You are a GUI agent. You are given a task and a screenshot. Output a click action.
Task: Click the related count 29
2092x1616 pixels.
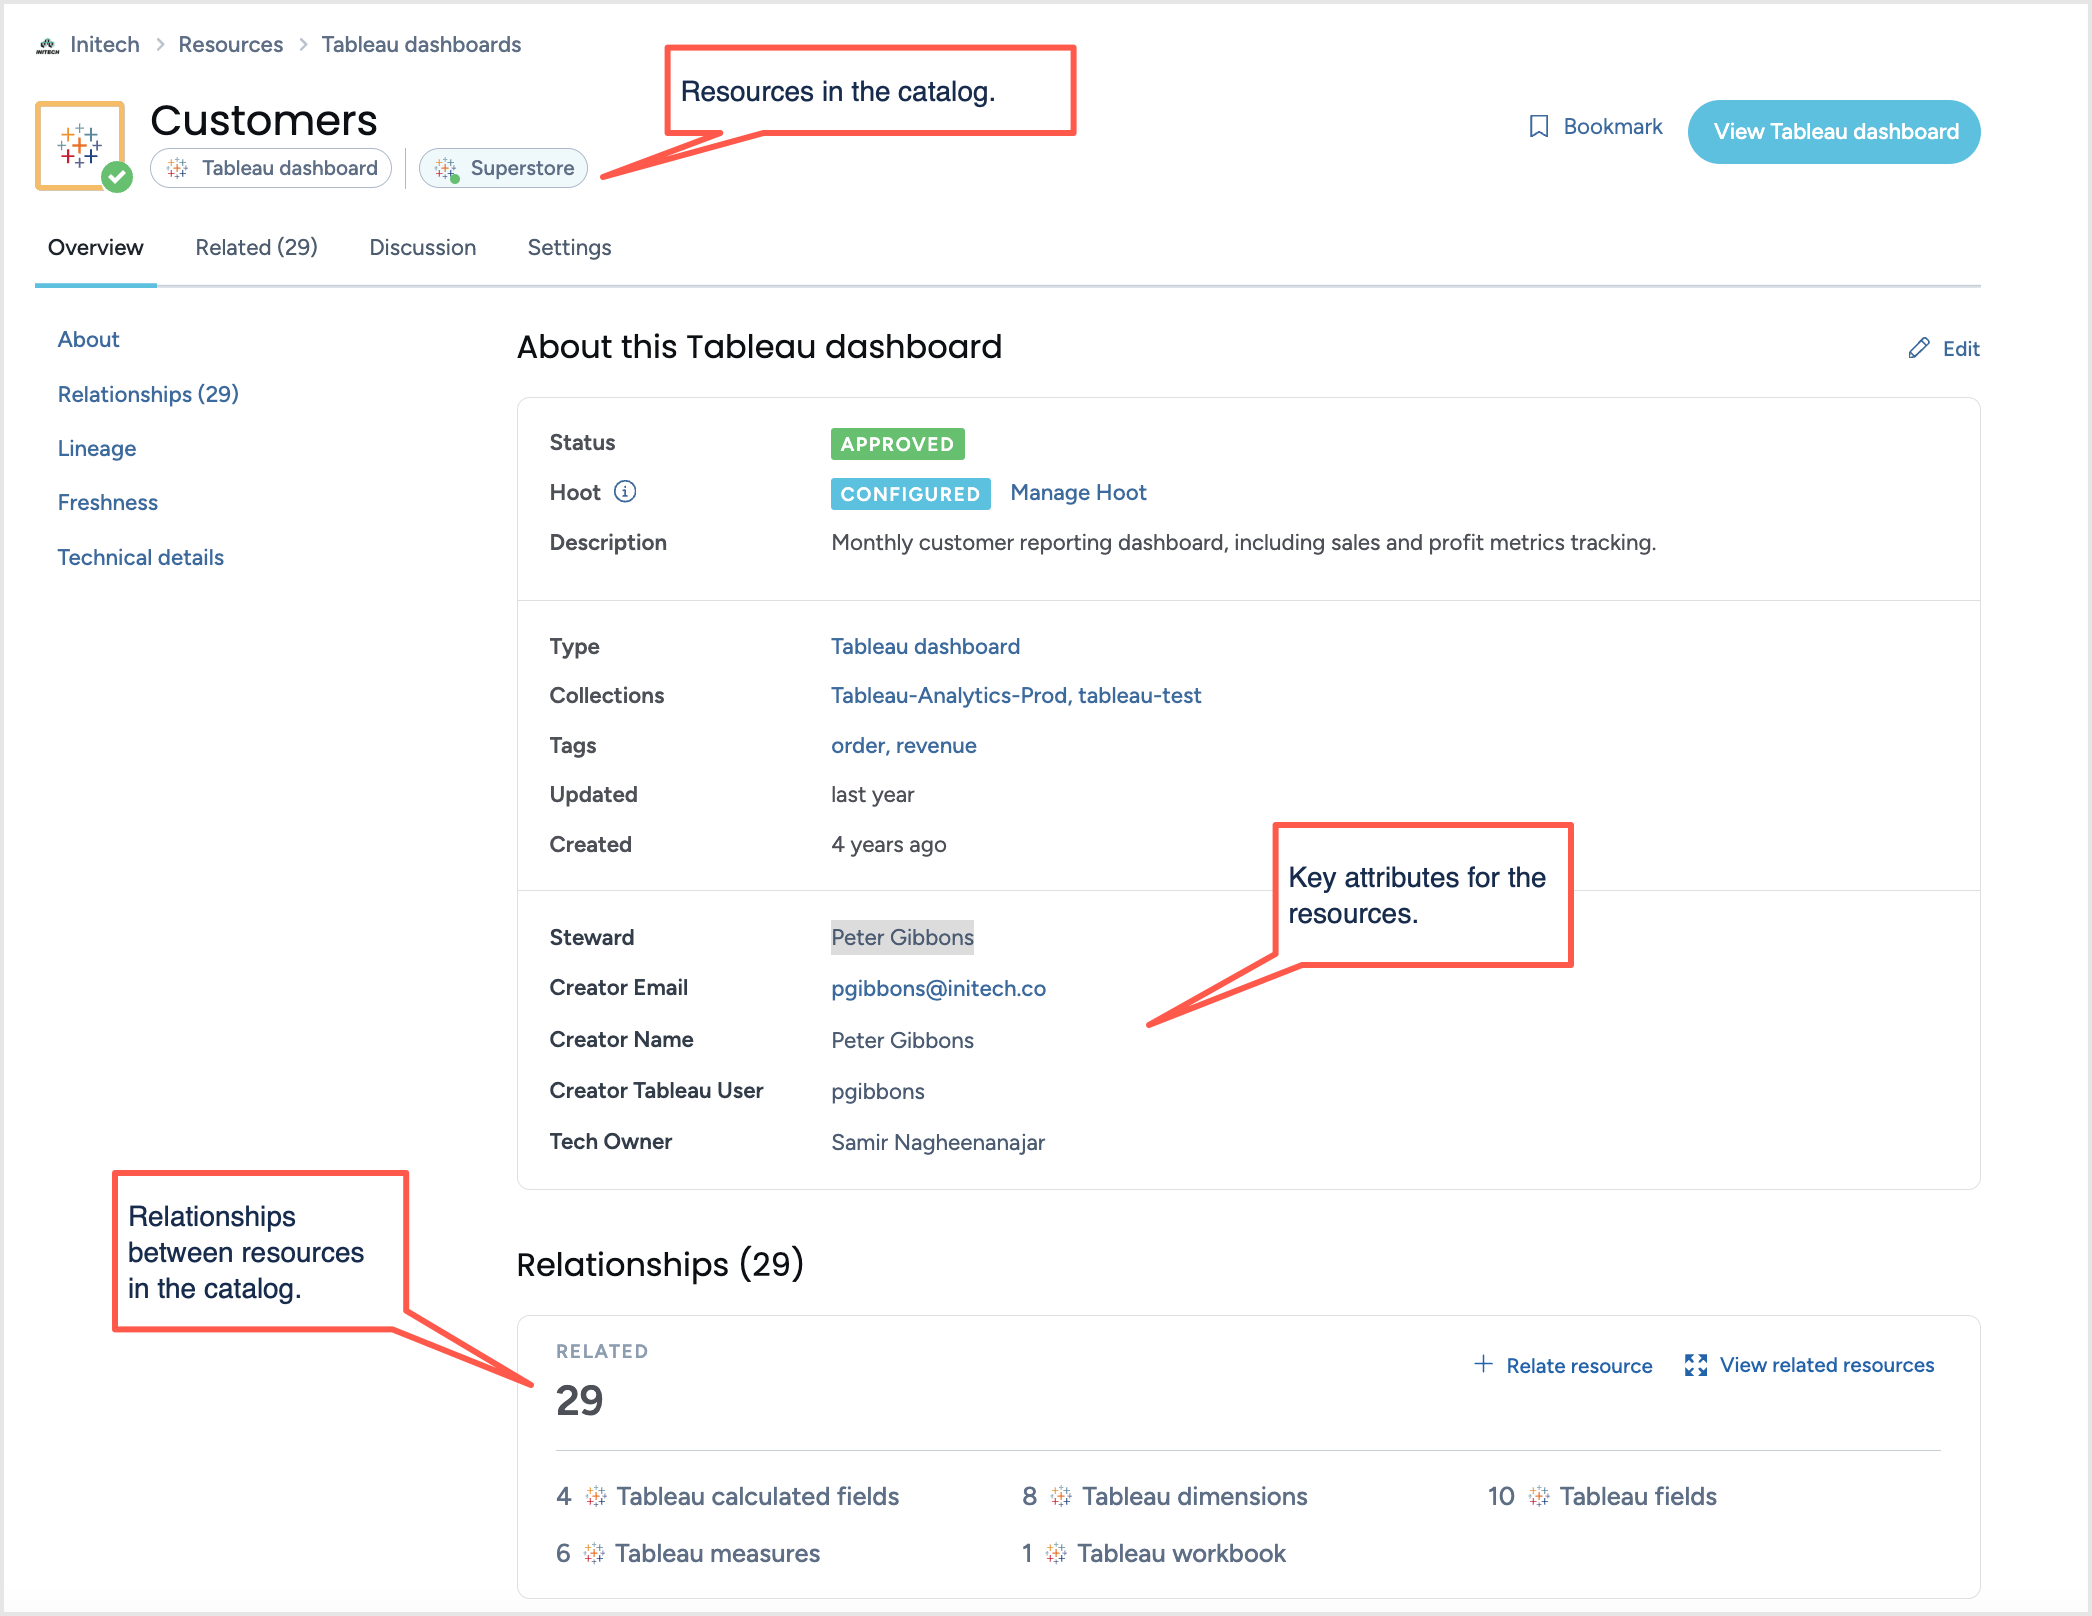tap(579, 1401)
